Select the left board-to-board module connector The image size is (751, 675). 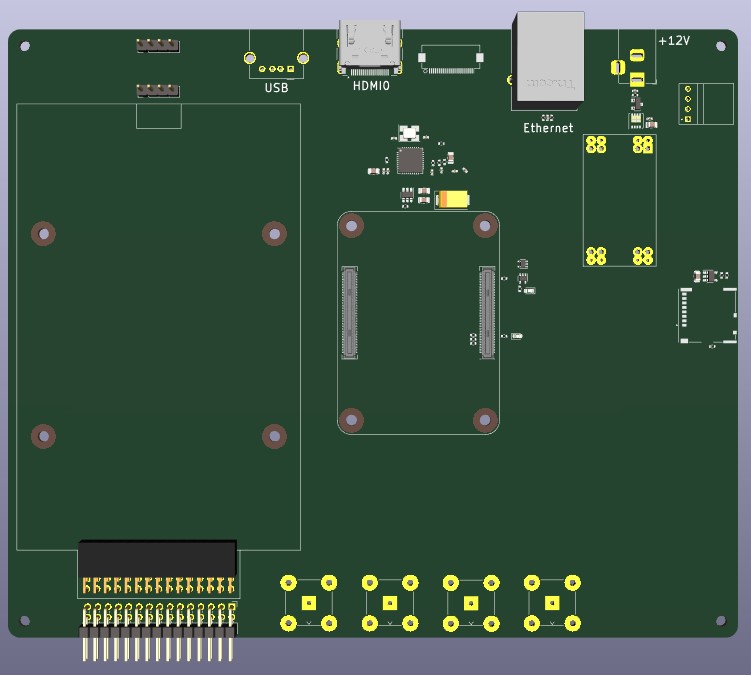pyautogui.click(x=349, y=312)
